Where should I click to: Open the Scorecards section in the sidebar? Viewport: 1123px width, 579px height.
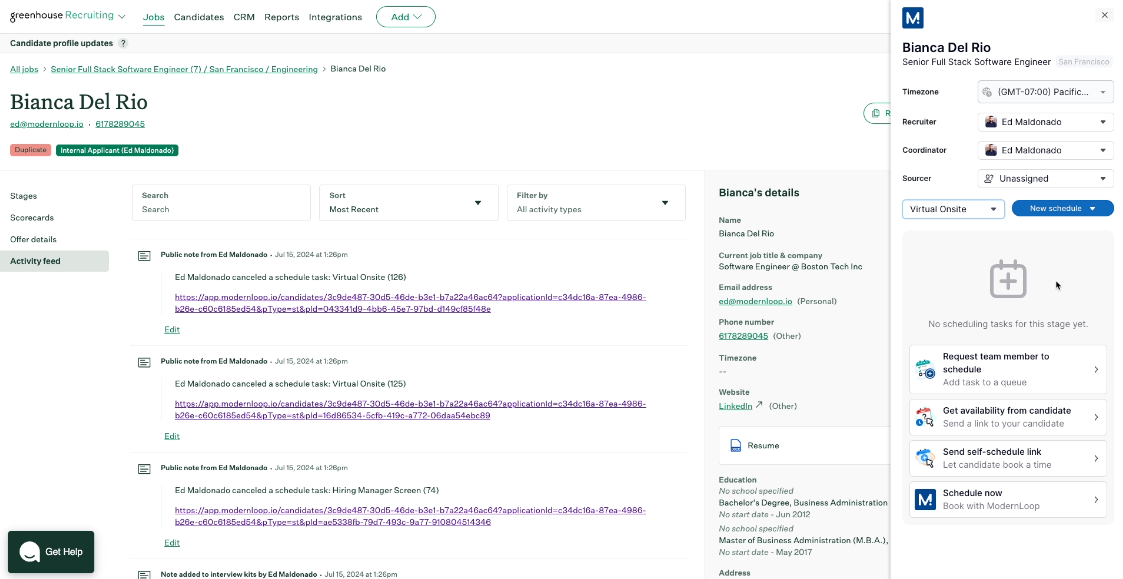tap(32, 217)
